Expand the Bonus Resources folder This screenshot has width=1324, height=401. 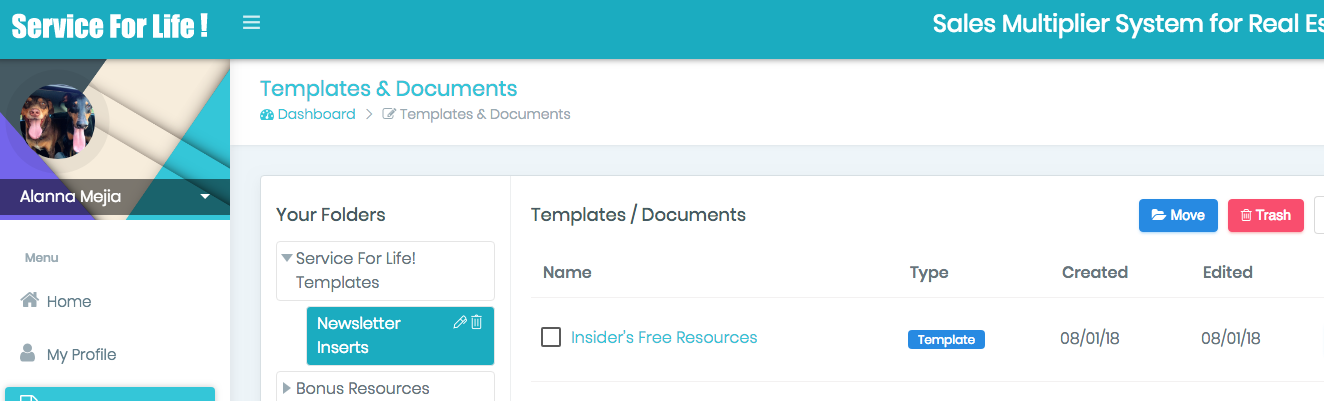287,388
